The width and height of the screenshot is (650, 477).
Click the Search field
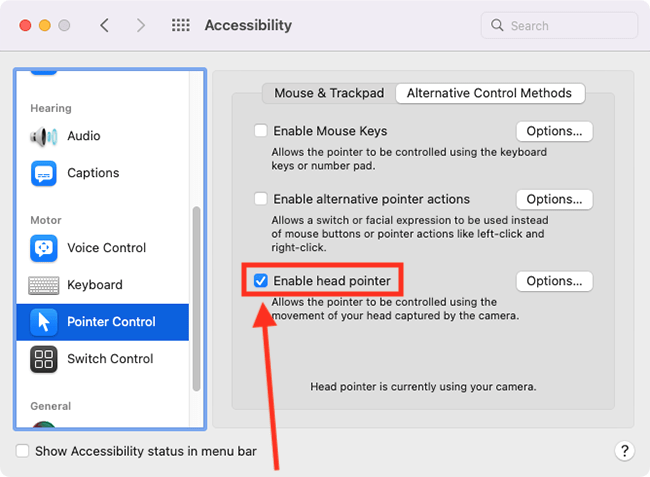click(x=559, y=26)
